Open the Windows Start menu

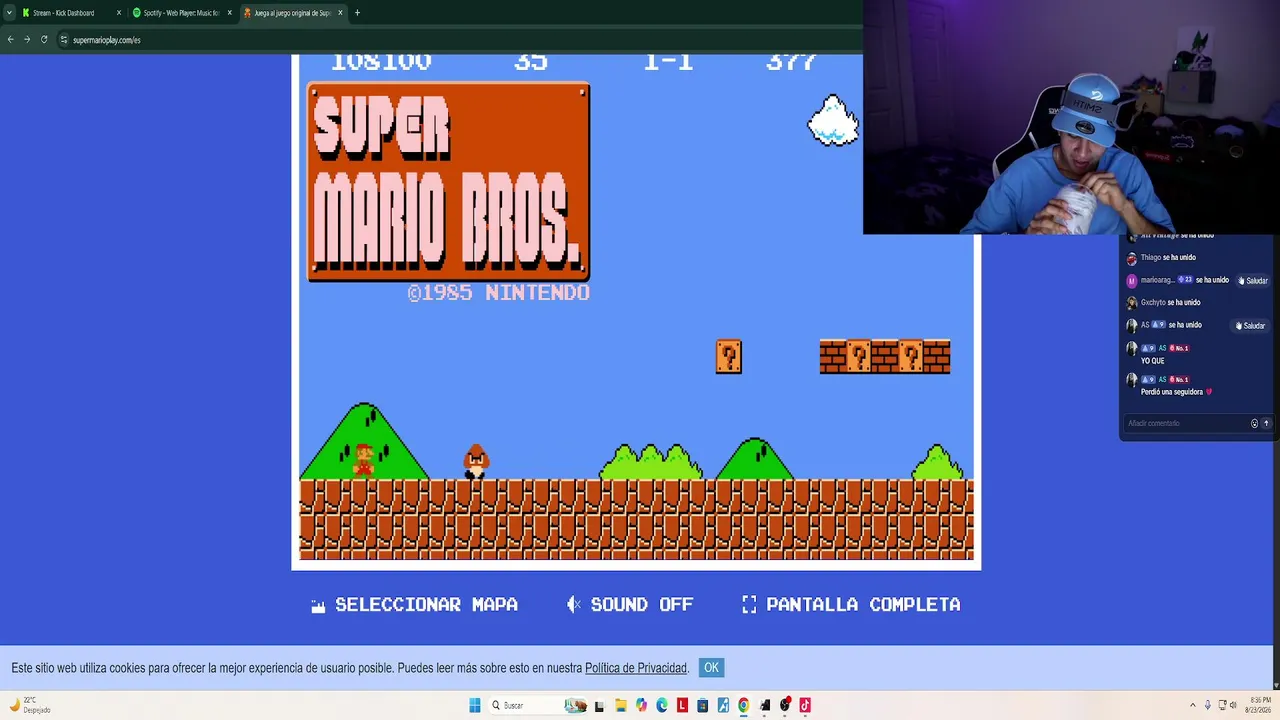(x=475, y=705)
